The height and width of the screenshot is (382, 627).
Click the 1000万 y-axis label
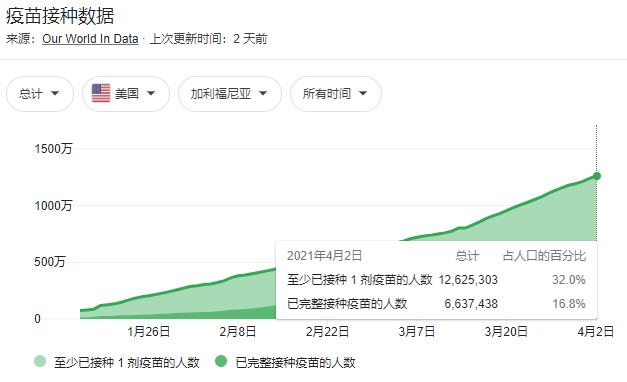click(53, 206)
